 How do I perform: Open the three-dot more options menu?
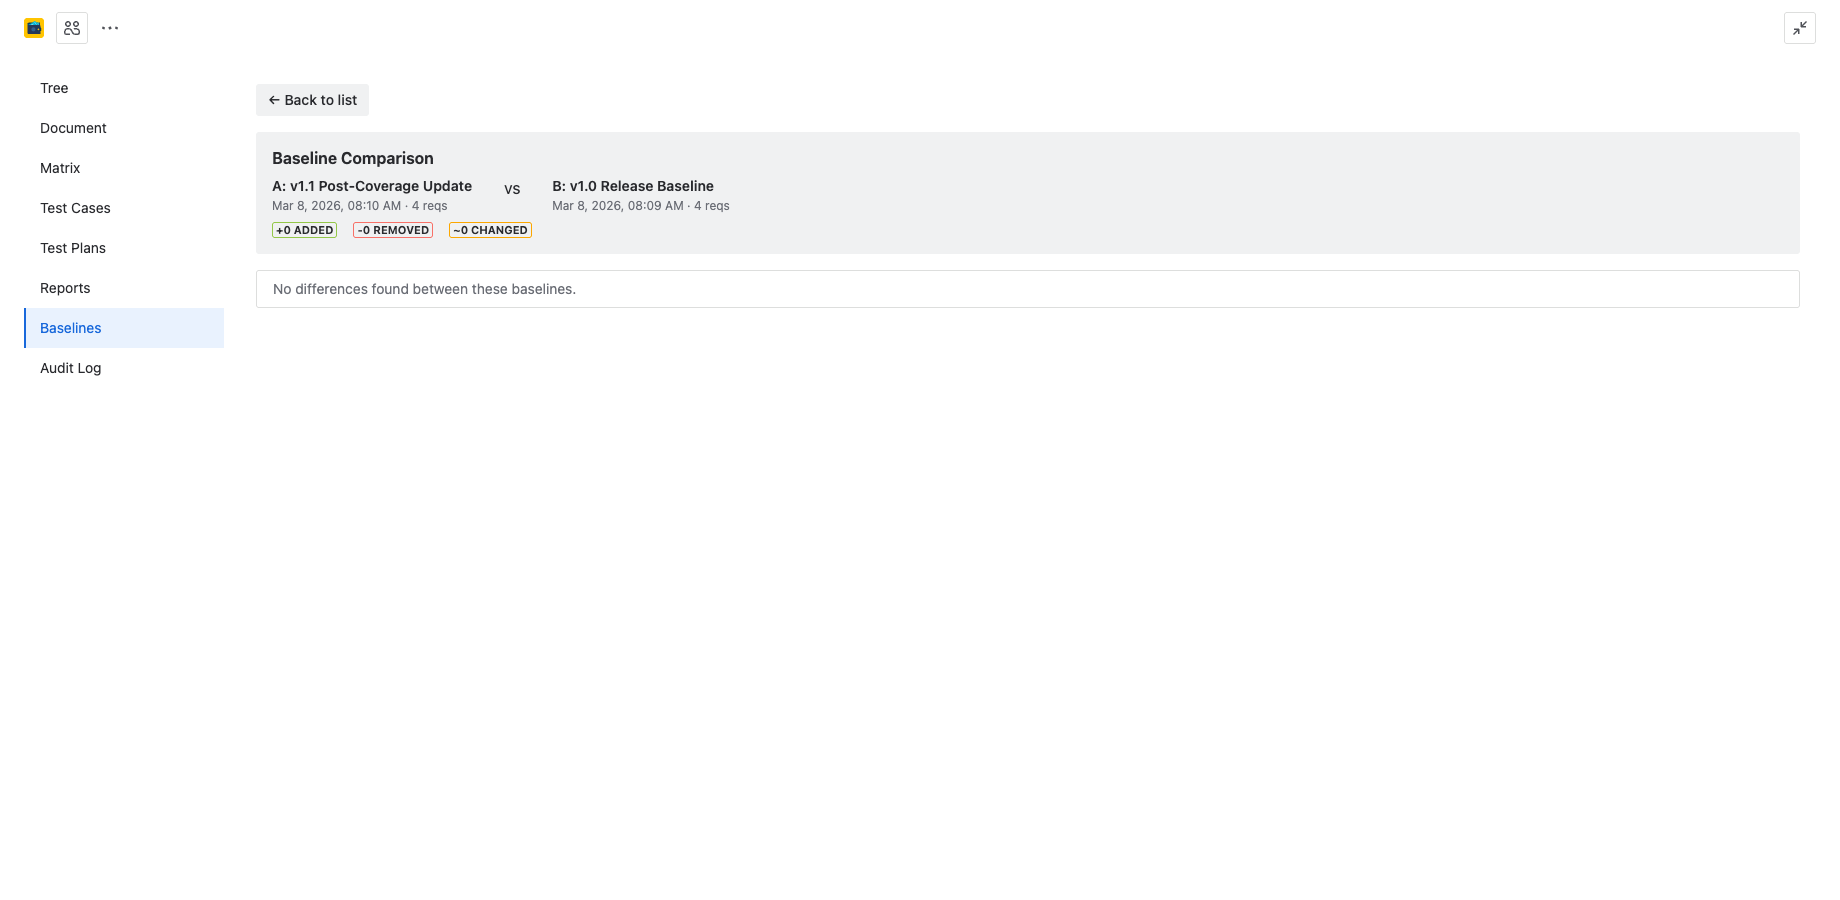(x=110, y=28)
